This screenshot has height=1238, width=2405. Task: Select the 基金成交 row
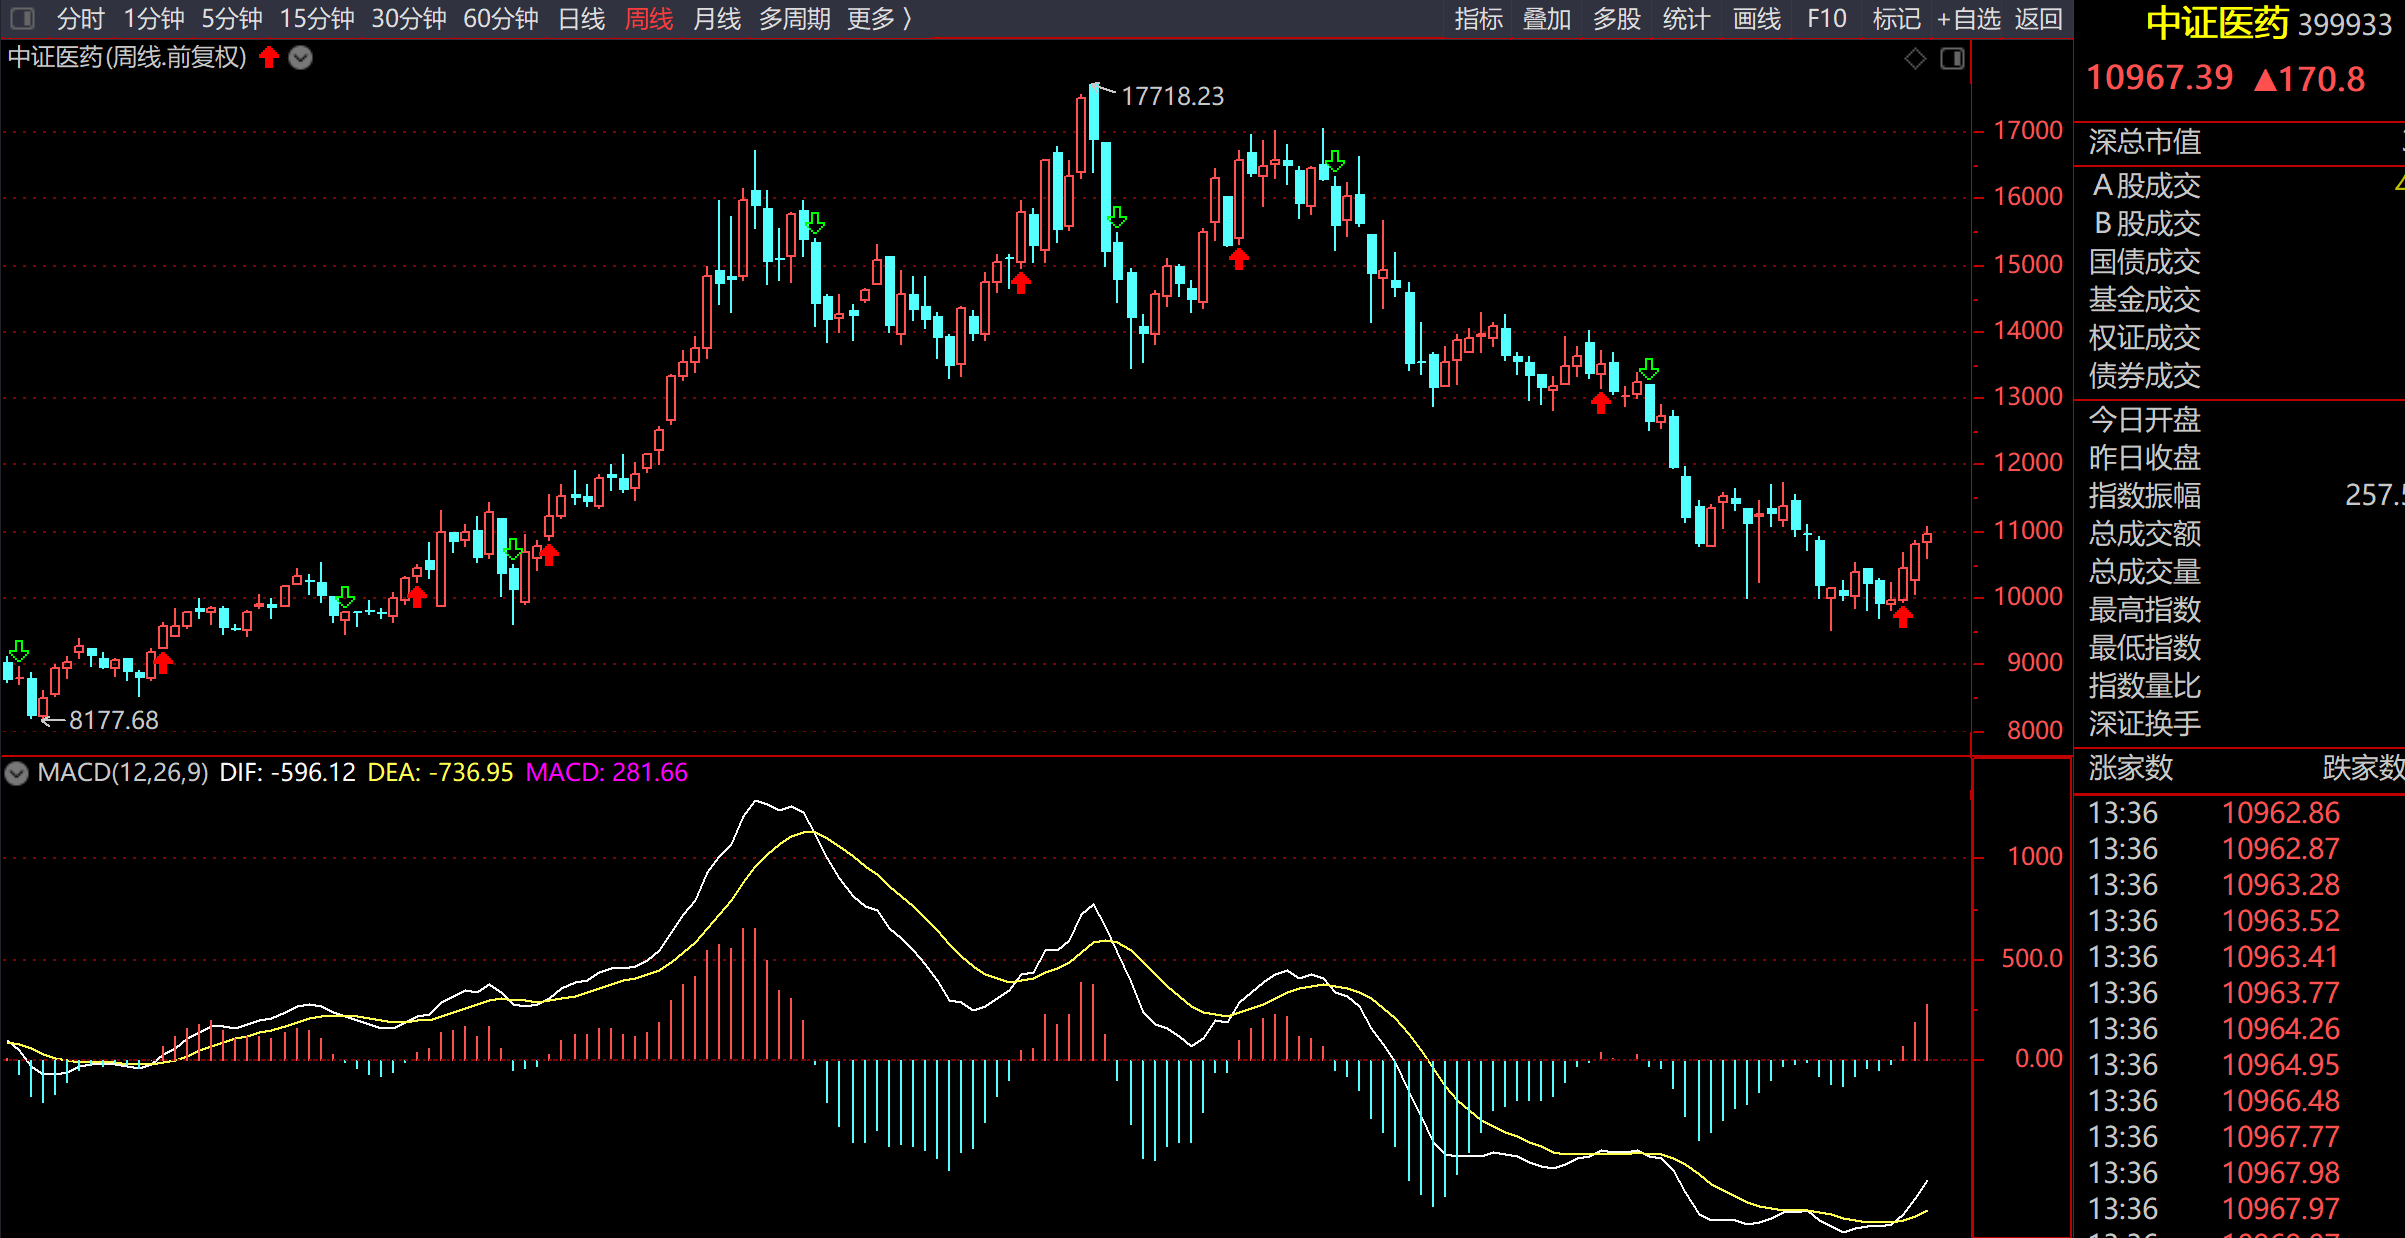click(2239, 300)
